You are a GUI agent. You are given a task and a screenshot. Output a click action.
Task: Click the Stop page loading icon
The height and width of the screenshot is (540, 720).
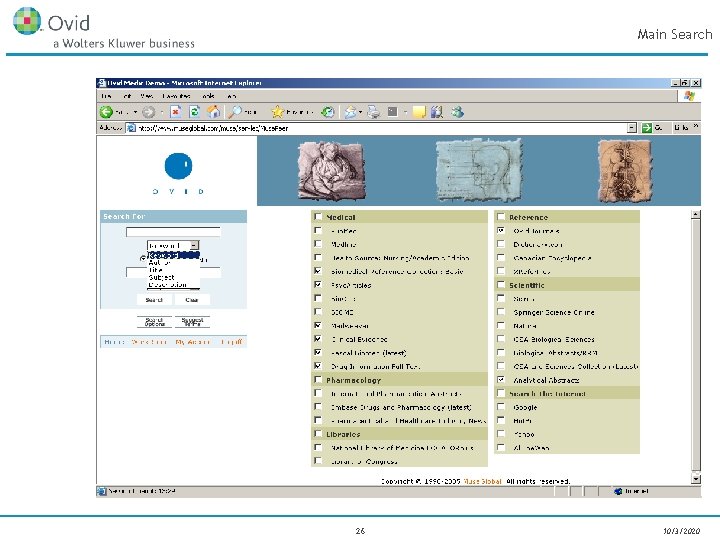175,112
